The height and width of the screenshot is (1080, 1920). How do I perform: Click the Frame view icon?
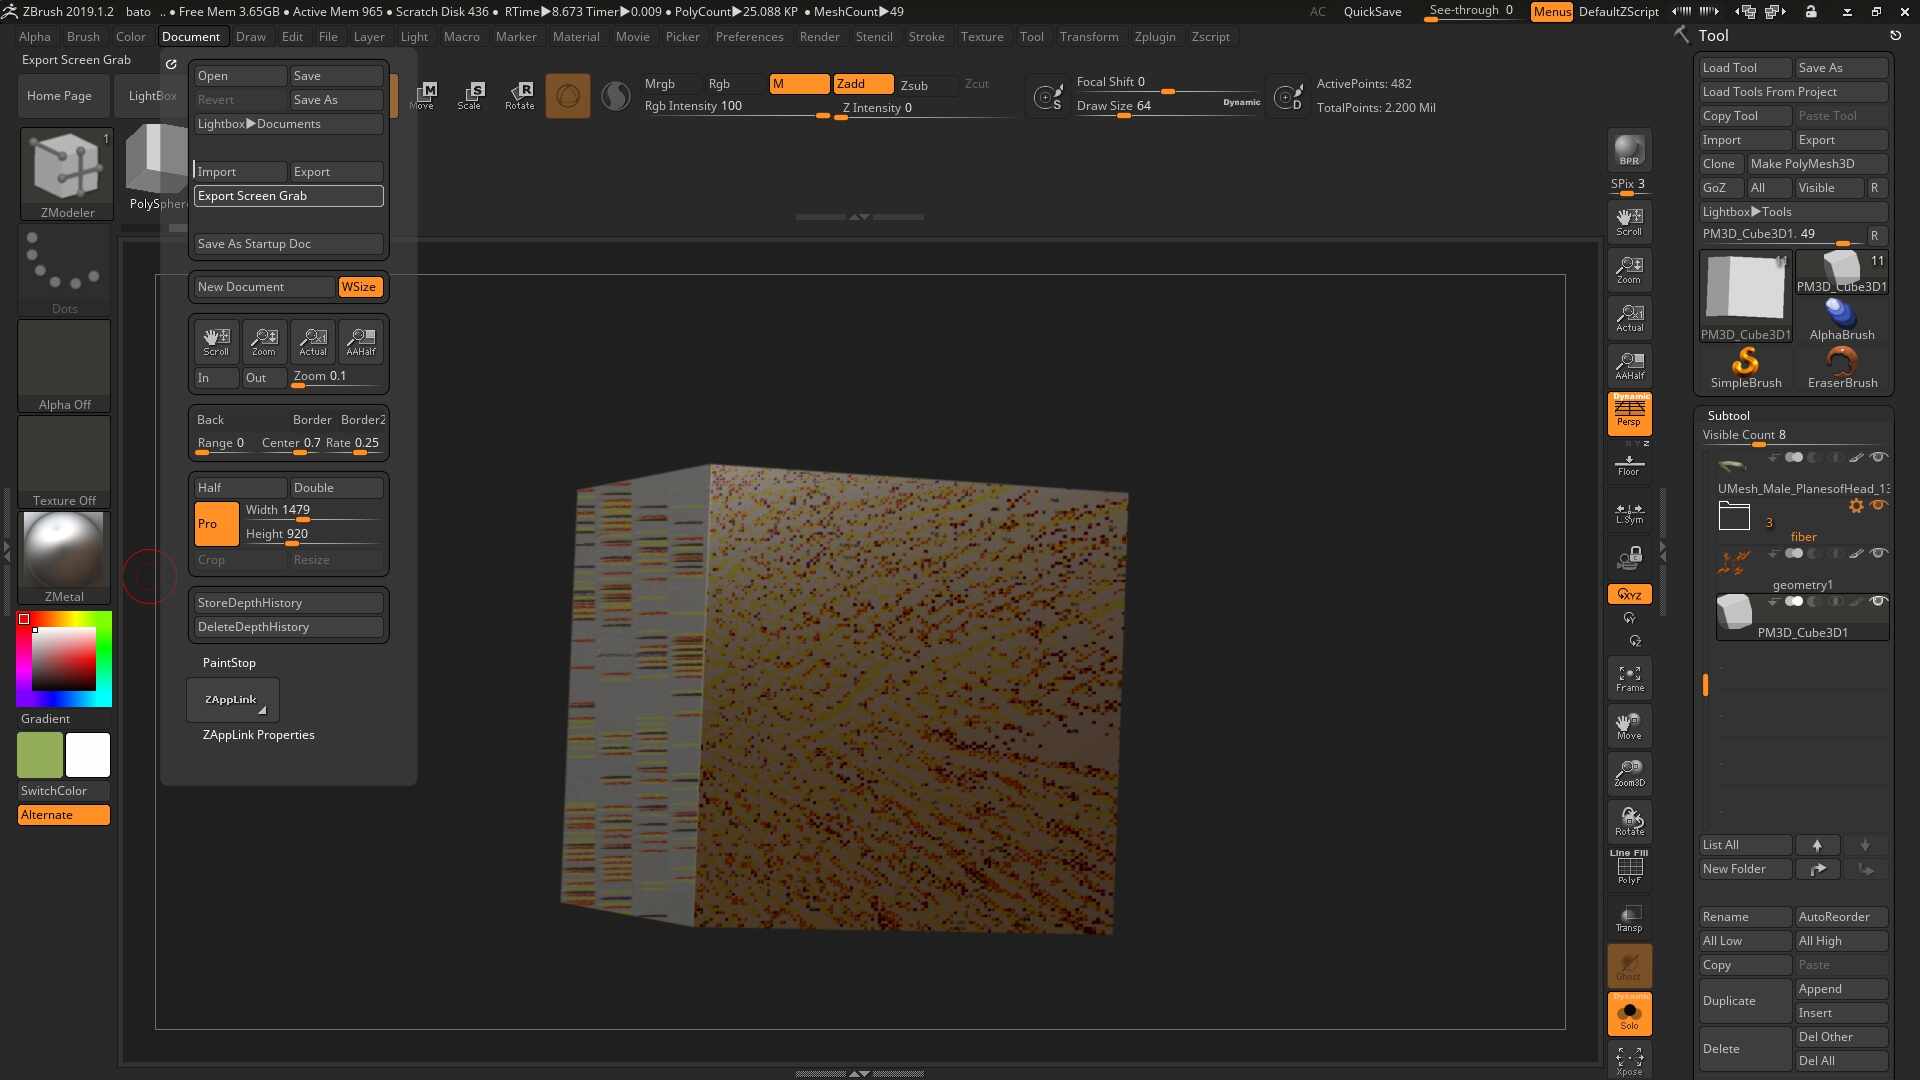click(1629, 678)
